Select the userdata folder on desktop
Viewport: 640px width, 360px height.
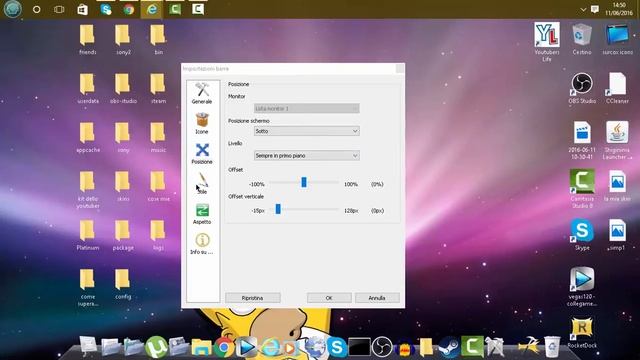point(87,88)
